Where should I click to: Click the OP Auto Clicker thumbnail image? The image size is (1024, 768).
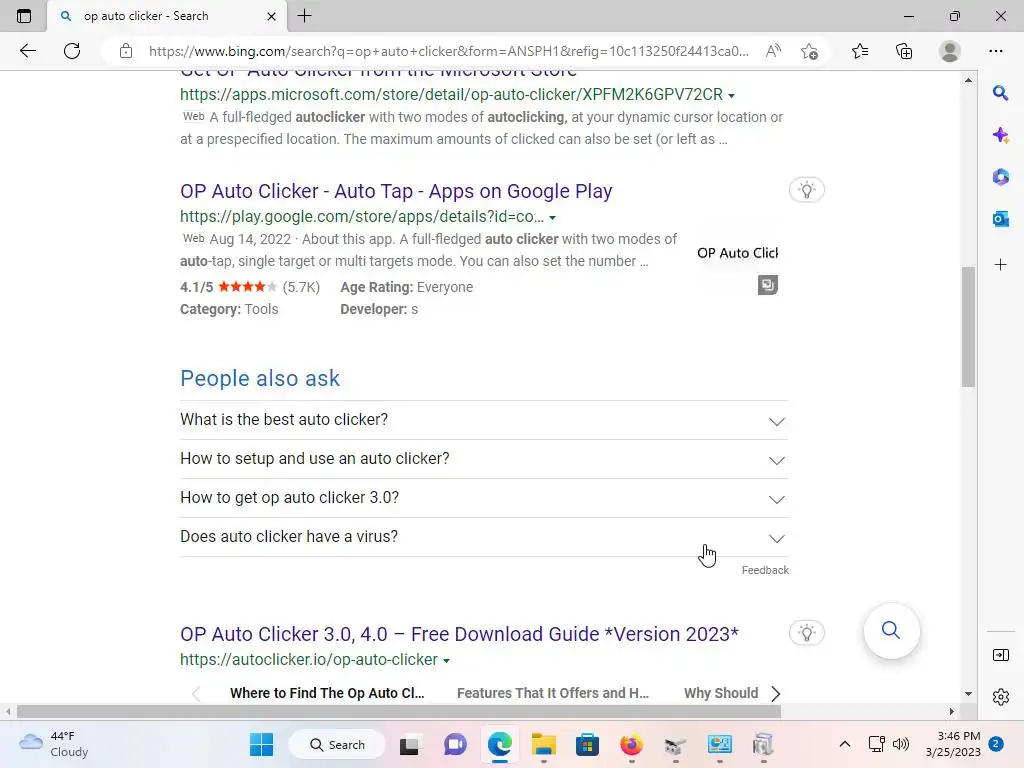737,253
